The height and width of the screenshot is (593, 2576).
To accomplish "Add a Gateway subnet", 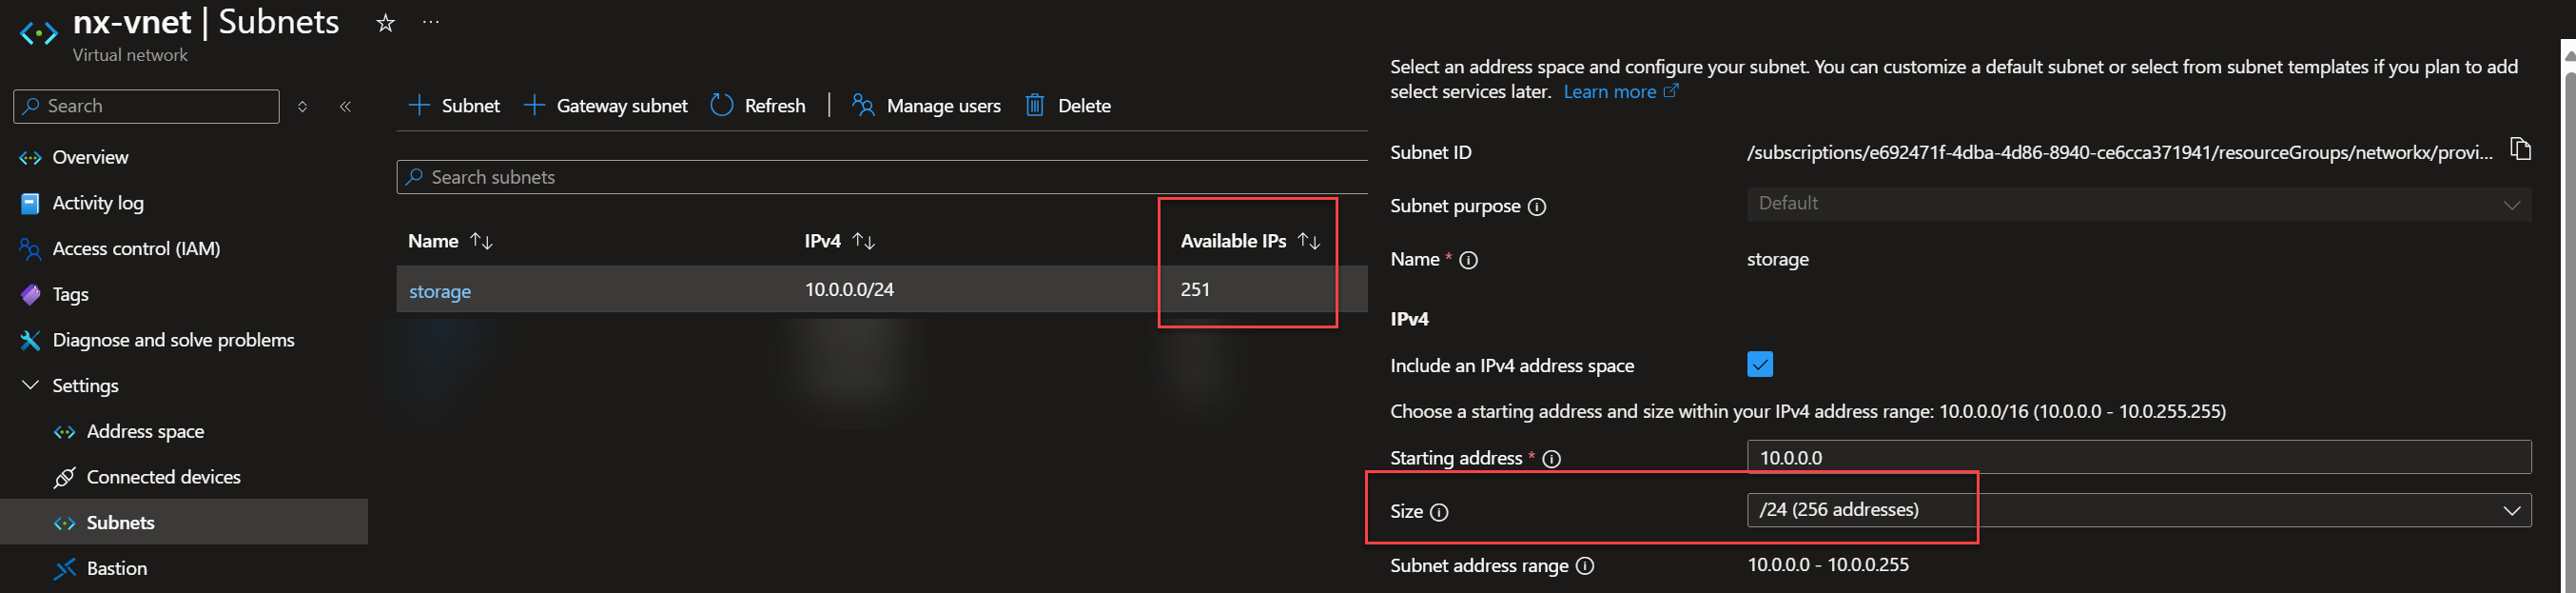I will (x=606, y=105).
